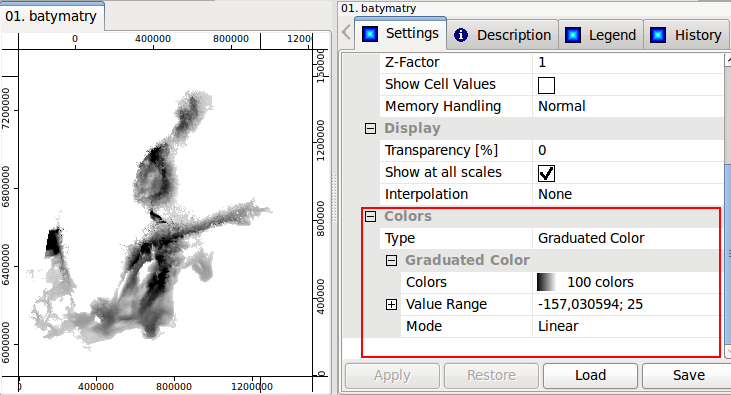
Task: Click the Load button
Action: click(590, 375)
